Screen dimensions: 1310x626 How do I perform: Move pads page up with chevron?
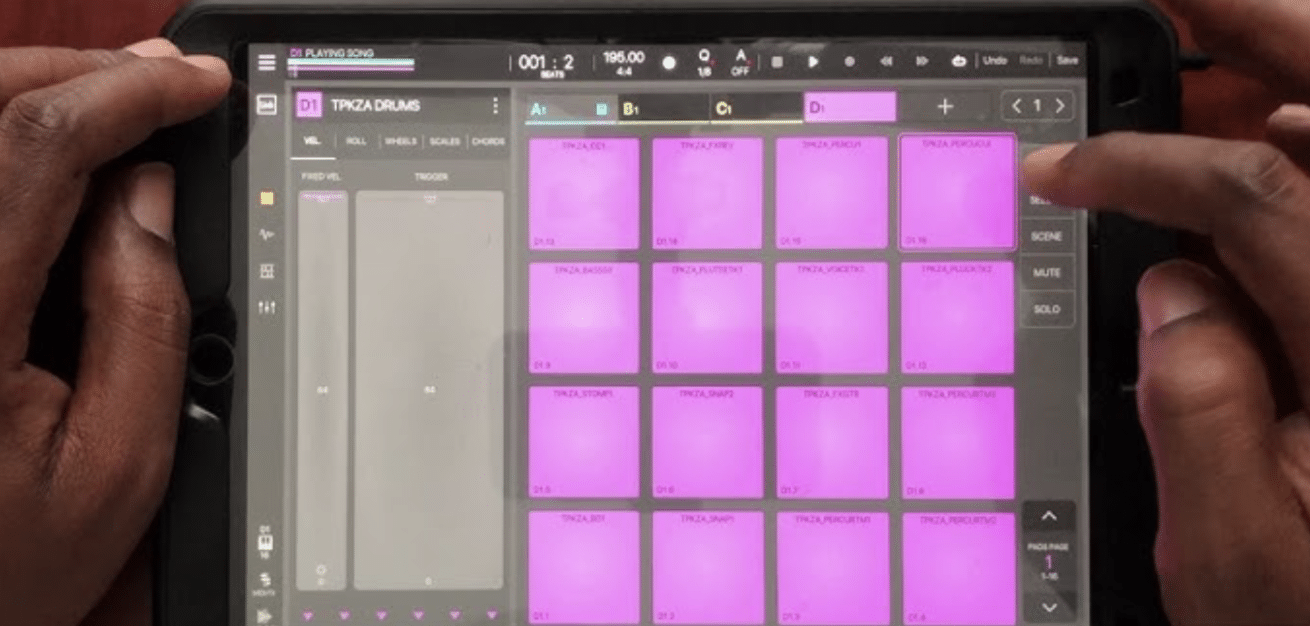[1049, 517]
